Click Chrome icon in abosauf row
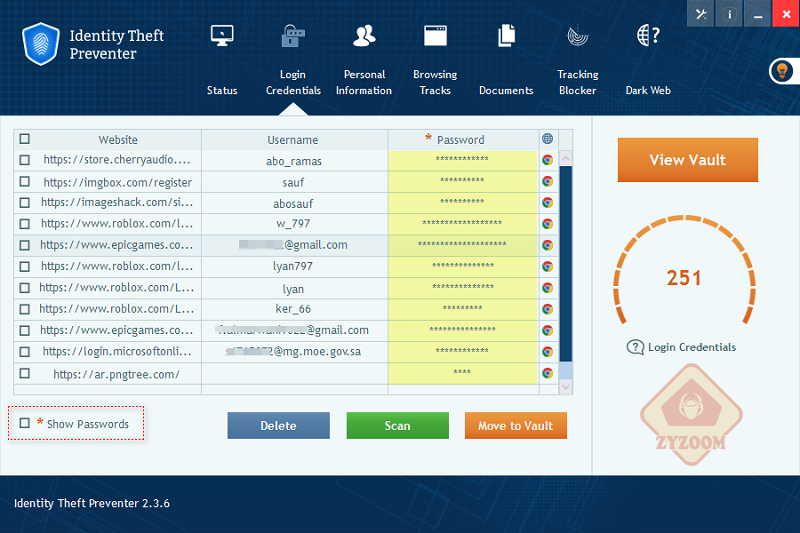800x533 pixels. (x=547, y=203)
